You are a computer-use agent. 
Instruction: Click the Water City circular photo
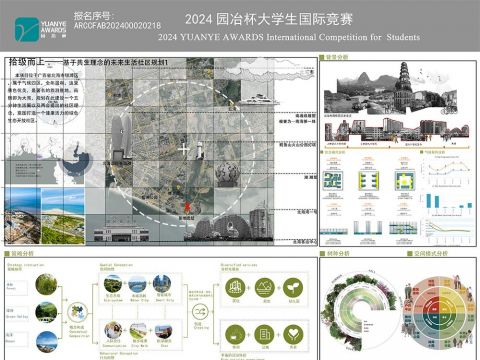point(137,284)
